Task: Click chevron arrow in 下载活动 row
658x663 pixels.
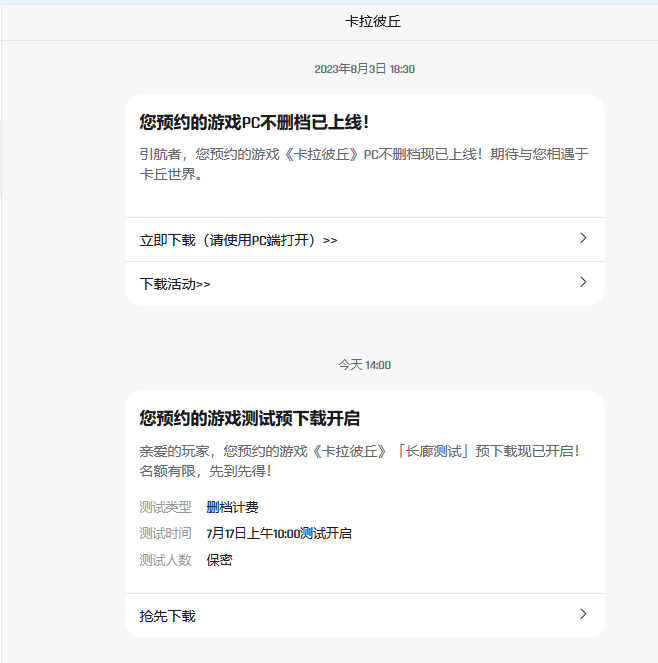Action: [x=583, y=282]
